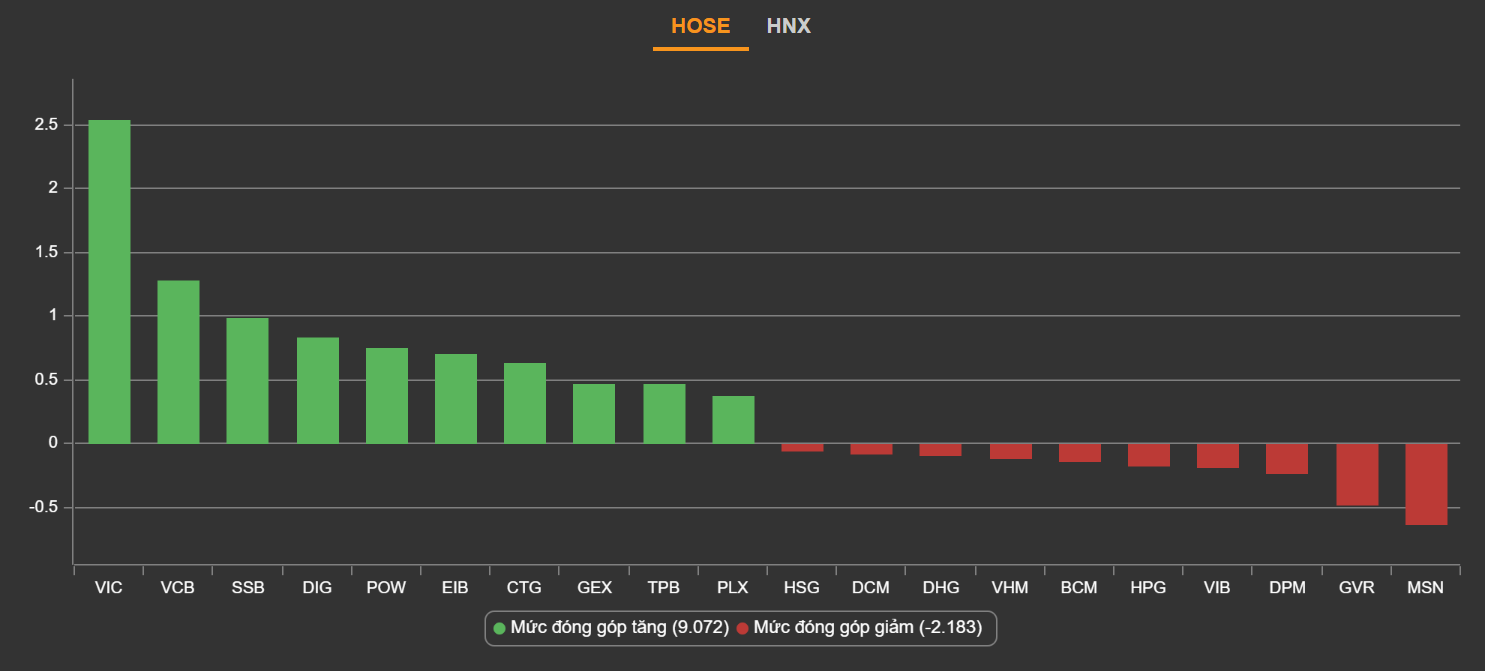Click the red legend dot
The height and width of the screenshot is (671, 1485).
tap(742, 628)
